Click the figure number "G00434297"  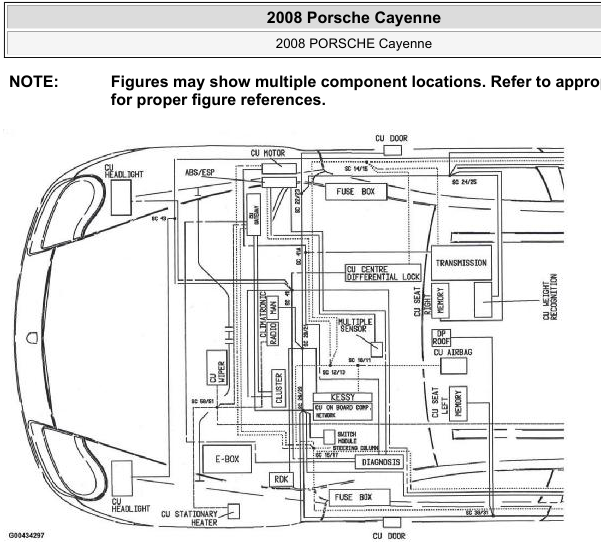click(x=27, y=535)
